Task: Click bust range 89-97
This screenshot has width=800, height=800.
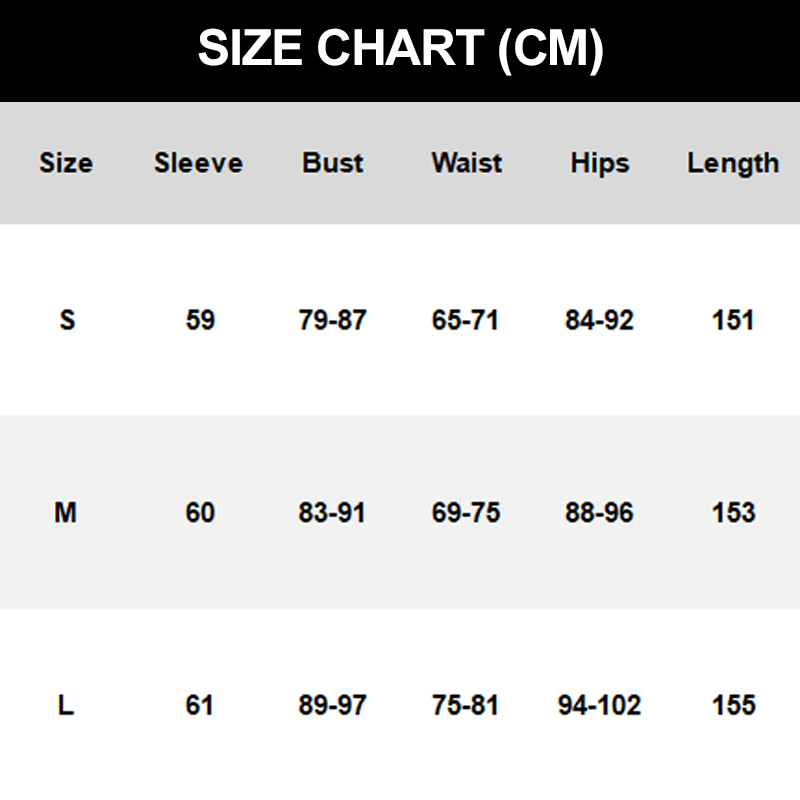Action: [333, 705]
